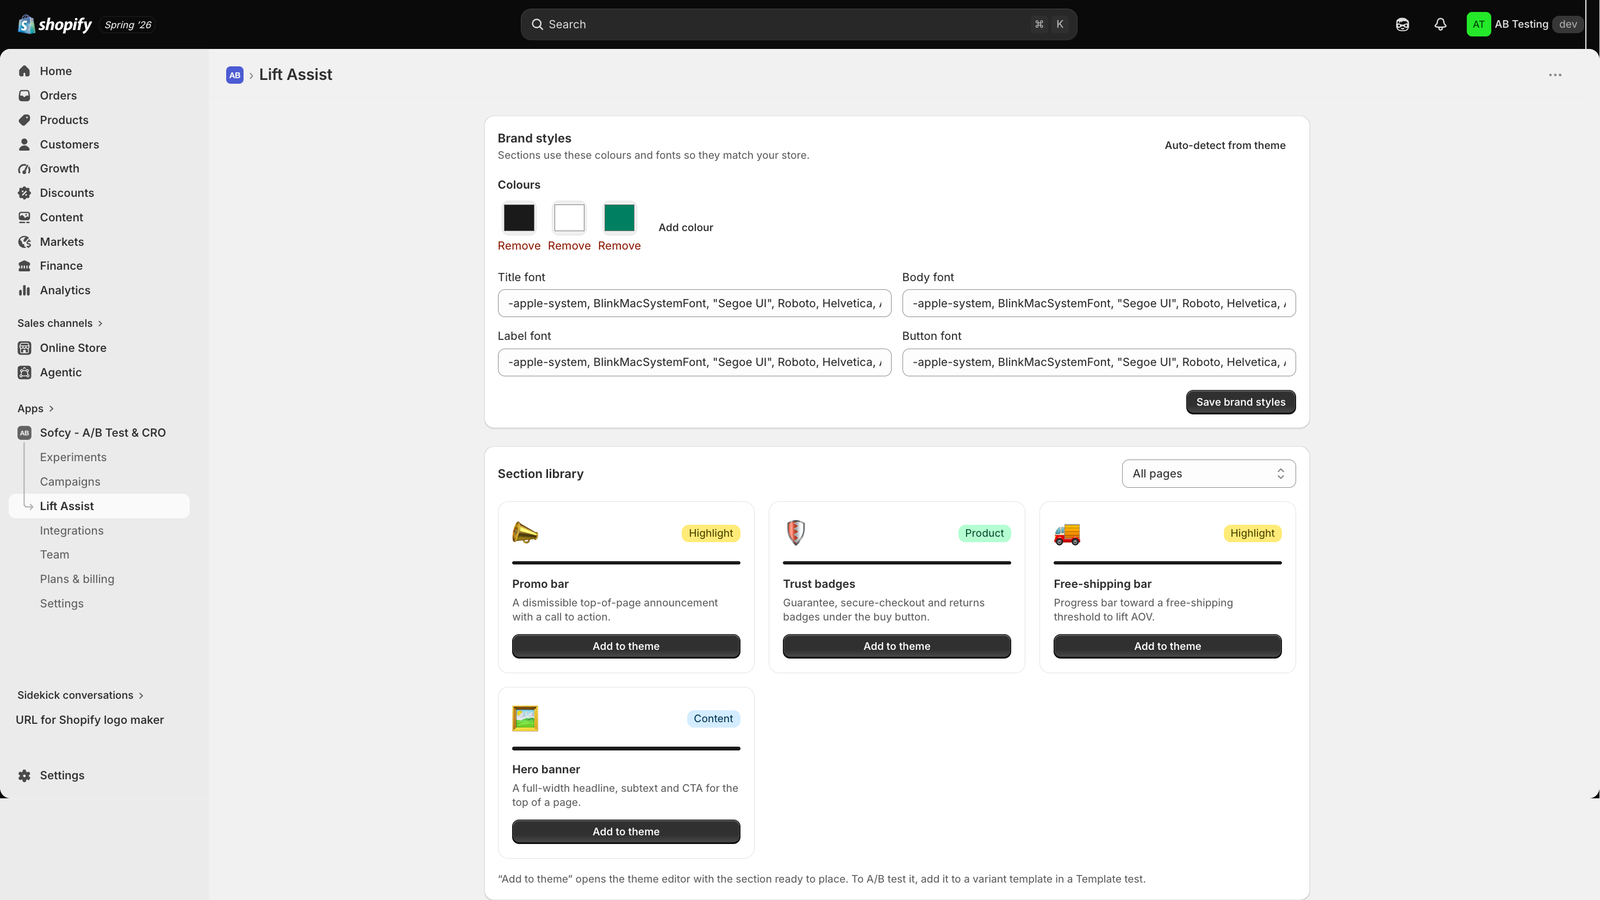This screenshot has height=900, width=1600.
Task: Add Hero banner to theme
Action: coord(626,832)
